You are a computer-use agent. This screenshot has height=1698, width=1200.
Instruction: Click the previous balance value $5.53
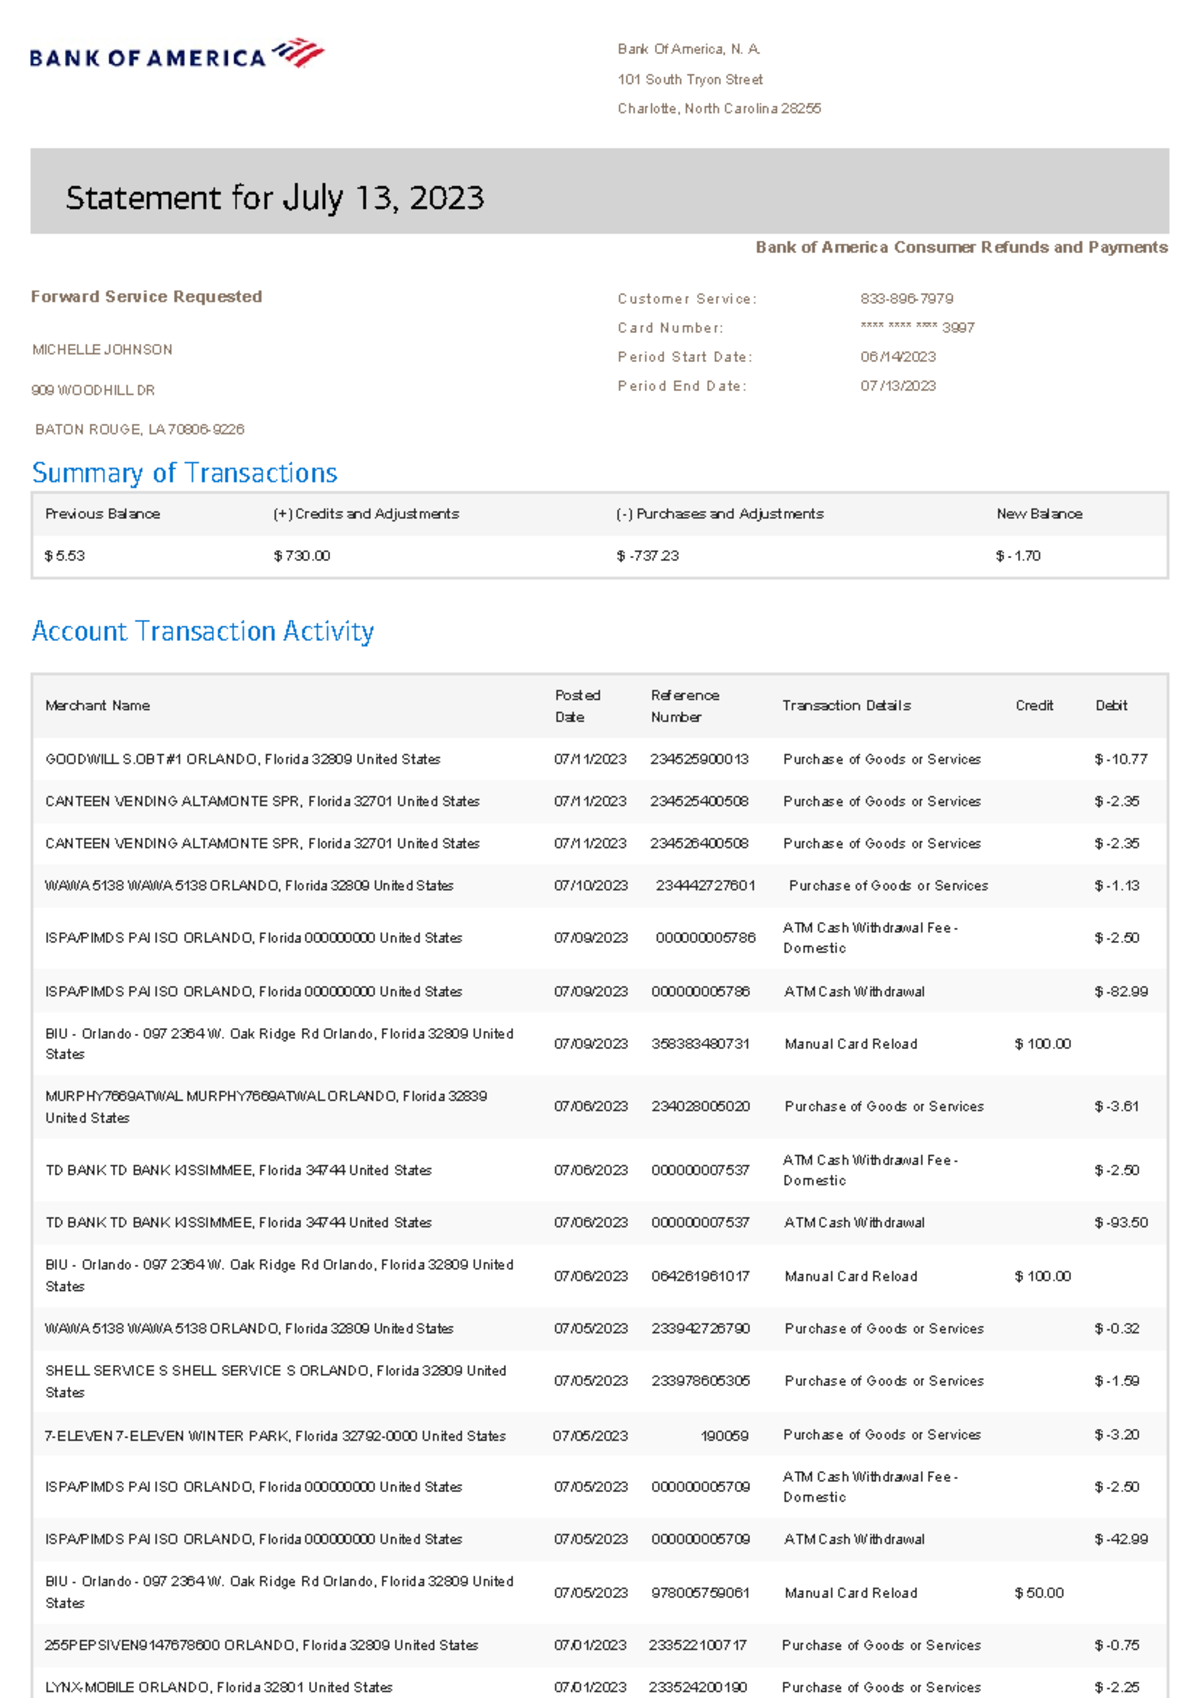click(x=65, y=556)
